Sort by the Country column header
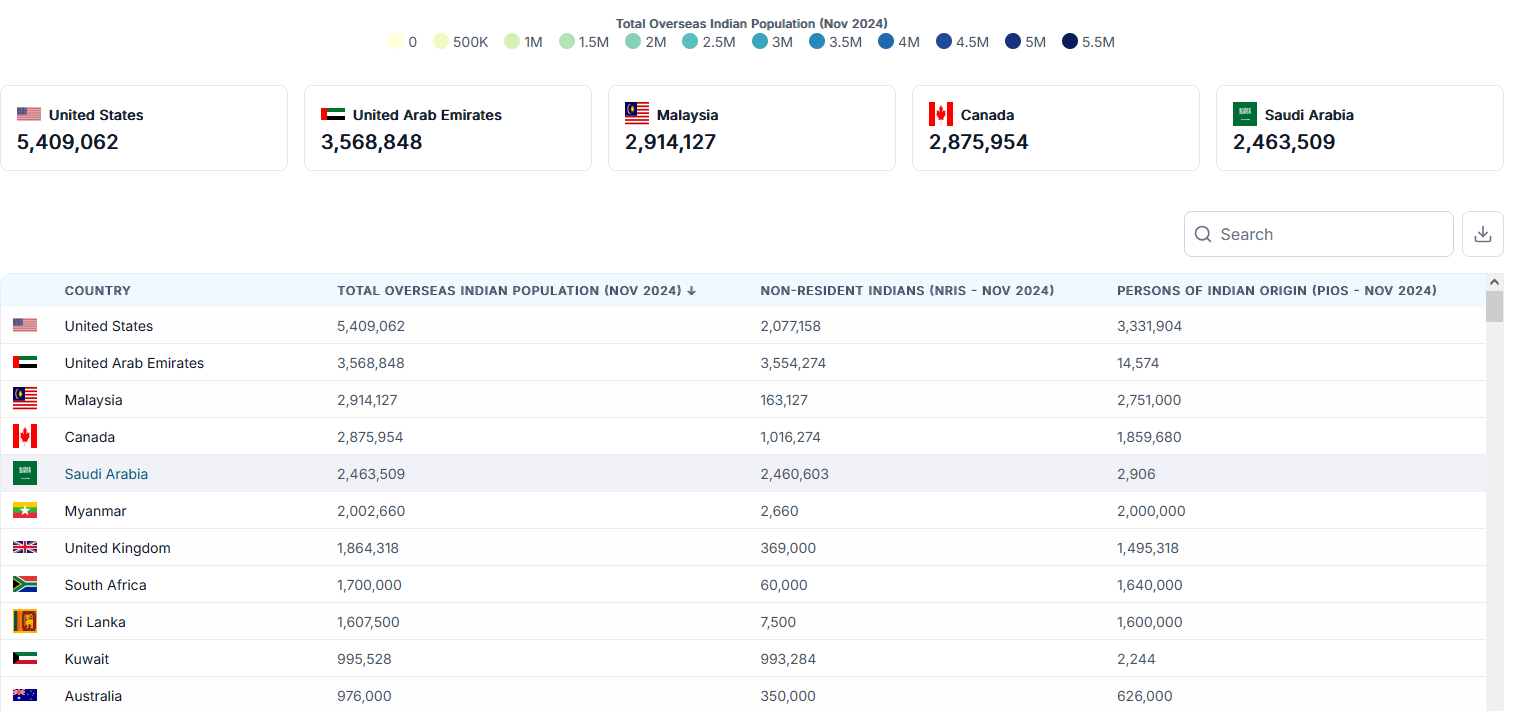 [98, 291]
